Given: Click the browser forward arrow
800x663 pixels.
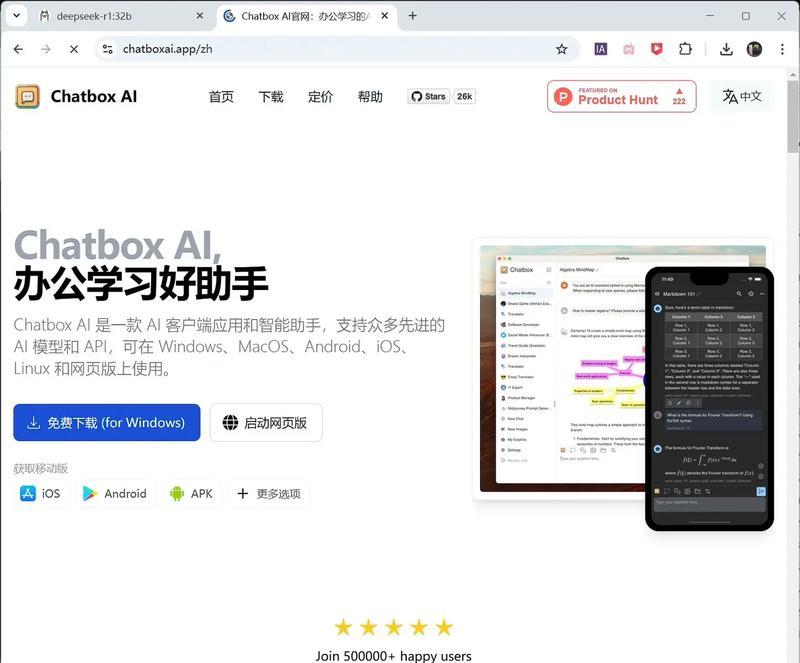Looking at the screenshot, I should click(46, 49).
